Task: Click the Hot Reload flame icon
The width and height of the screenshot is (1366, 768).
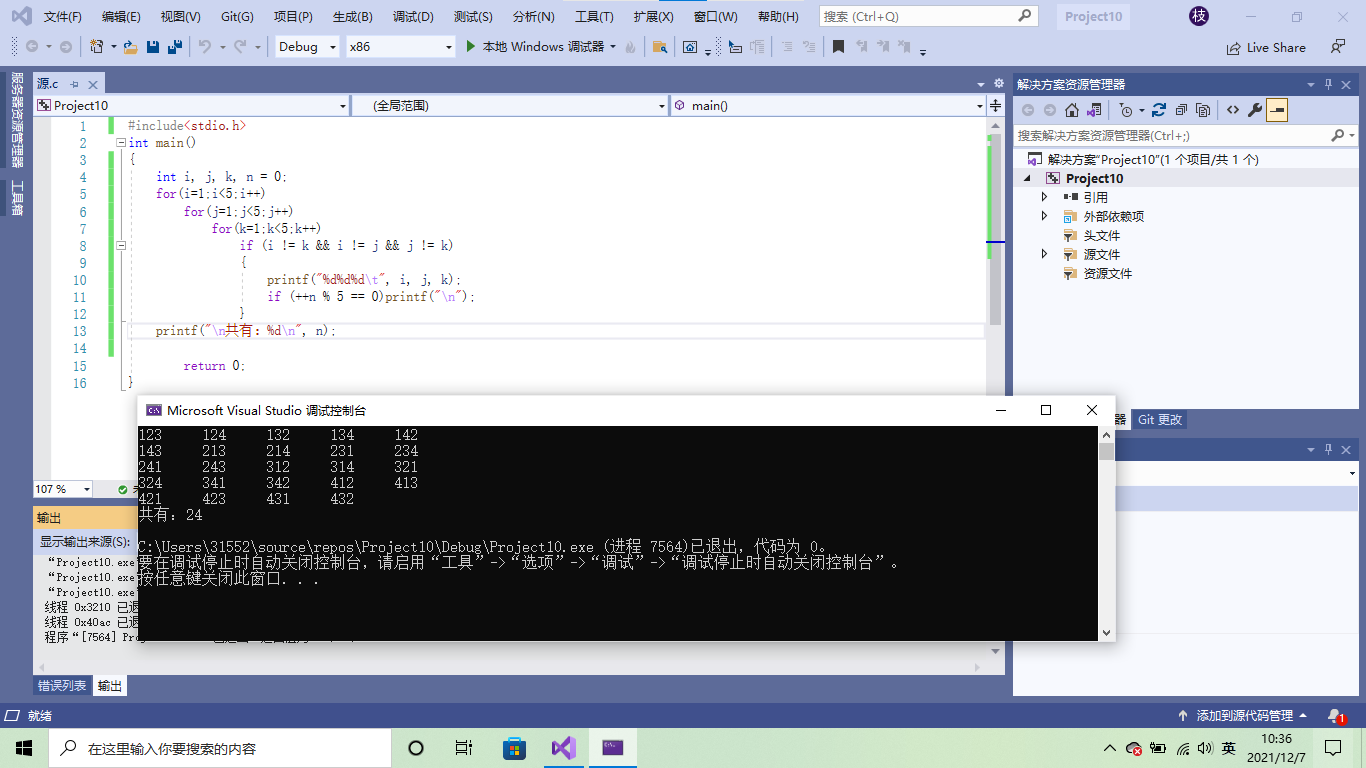Action: click(630, 47)
